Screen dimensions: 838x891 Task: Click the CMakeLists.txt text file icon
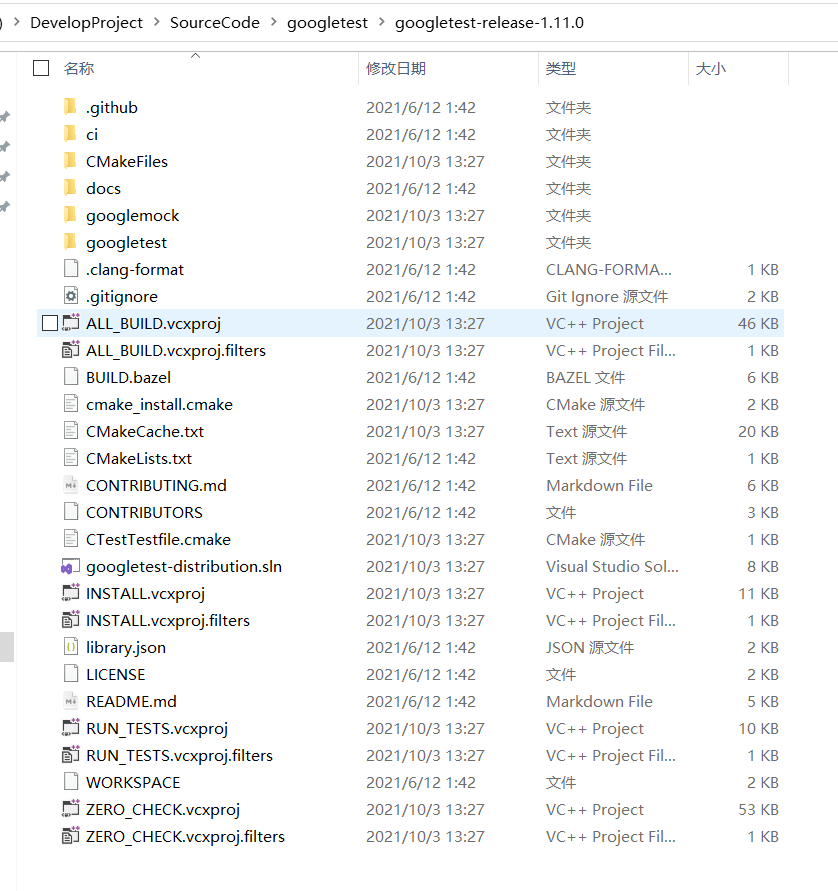click(70, 458)
